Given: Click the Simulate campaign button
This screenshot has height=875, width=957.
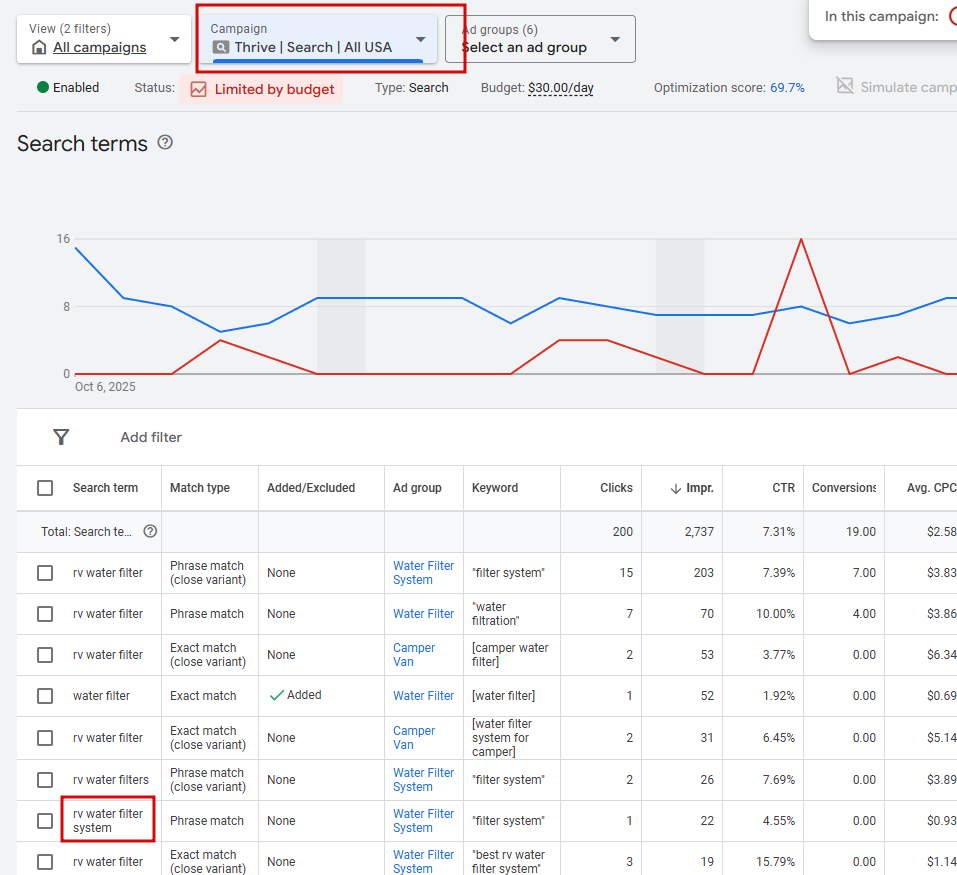Looking at the screenshot, I should coord(896,87).
